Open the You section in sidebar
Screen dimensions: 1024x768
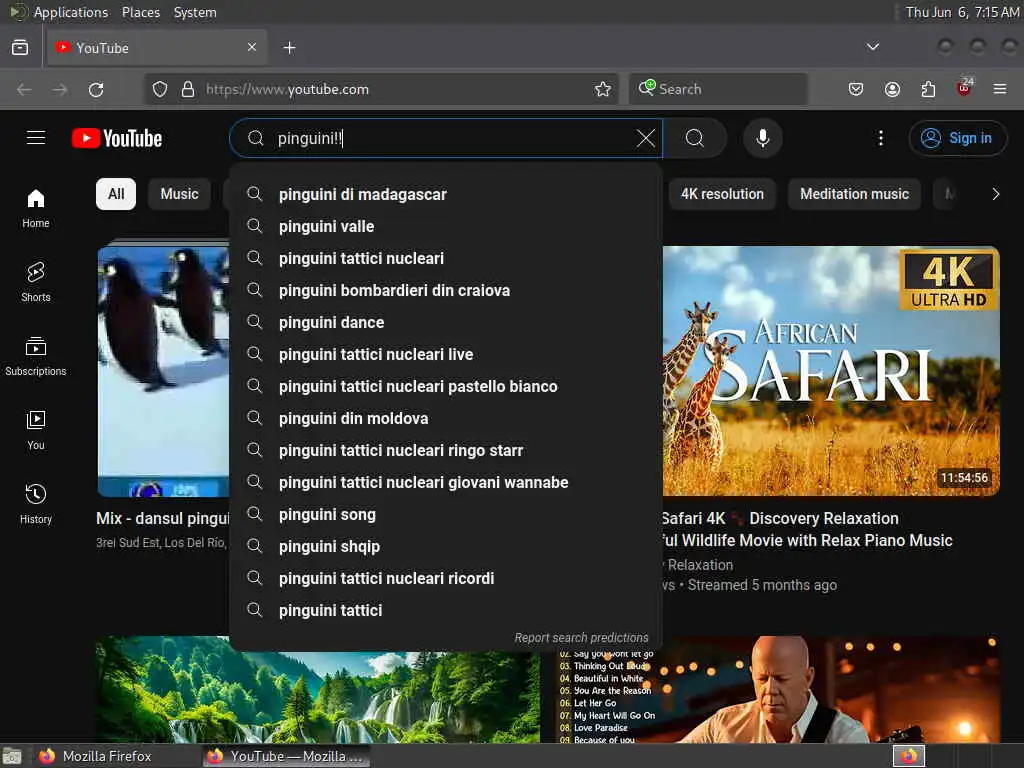(x=36, y=430)
